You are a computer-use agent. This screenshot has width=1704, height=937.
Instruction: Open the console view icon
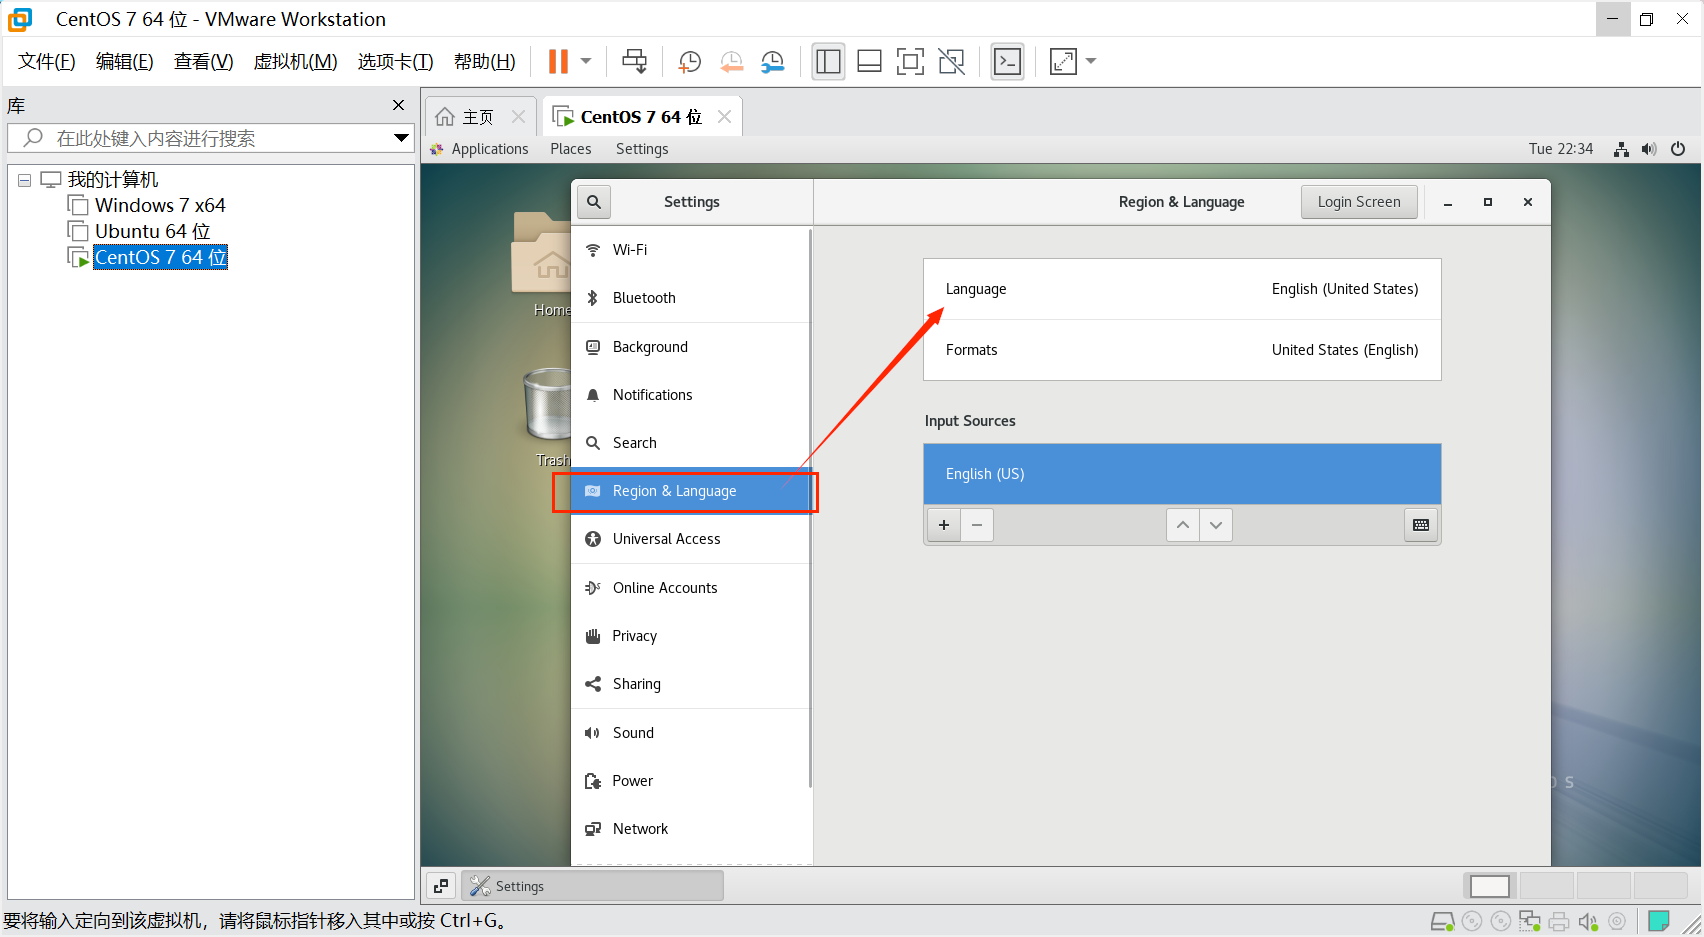coord(1007,61)
